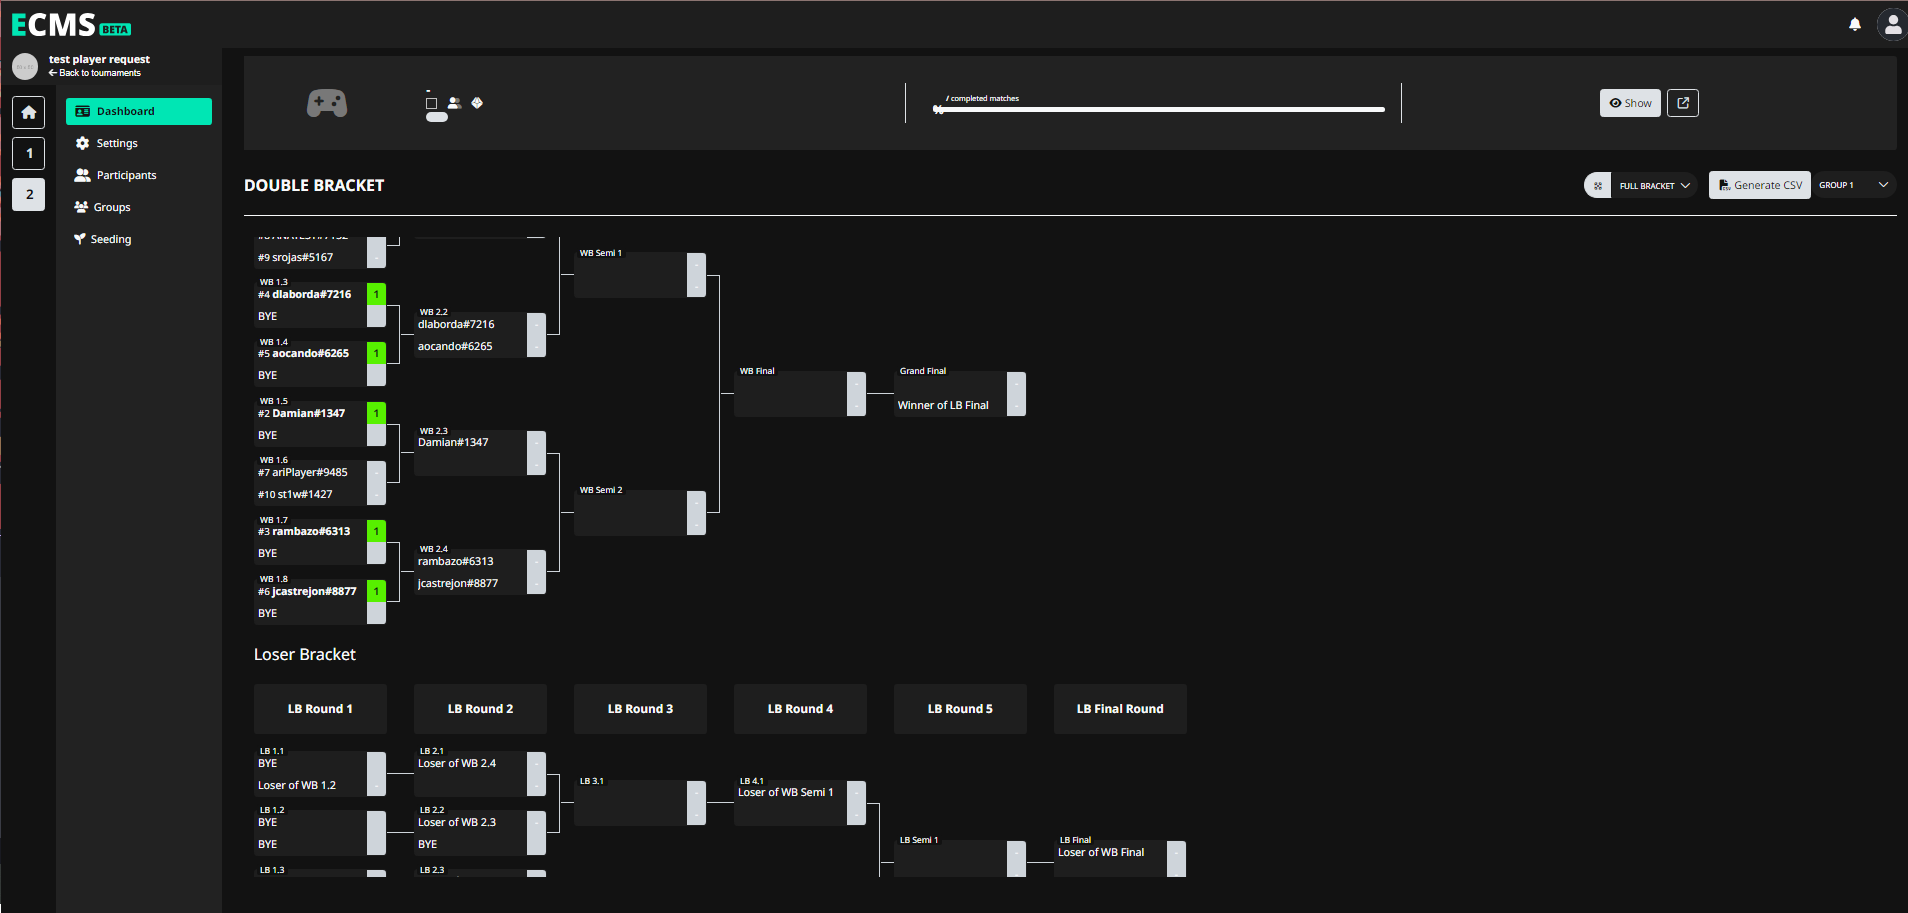Expand the FULL BRACKET dropdown
Image resolution: width=1908 pixels, height=913 pixels.
coord(1654,185)
